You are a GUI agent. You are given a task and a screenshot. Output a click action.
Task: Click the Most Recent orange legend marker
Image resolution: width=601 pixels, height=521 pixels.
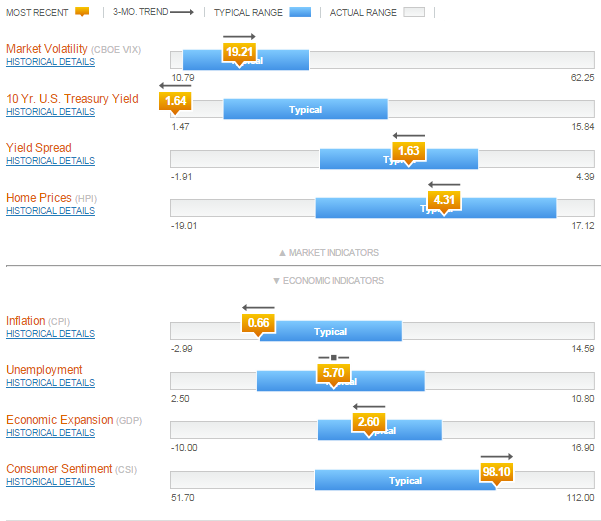(82, 12)
